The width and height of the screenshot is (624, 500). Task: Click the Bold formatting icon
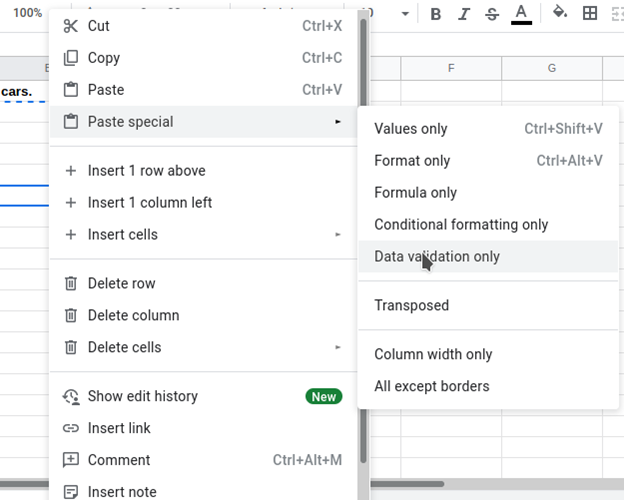pos(436,14)
